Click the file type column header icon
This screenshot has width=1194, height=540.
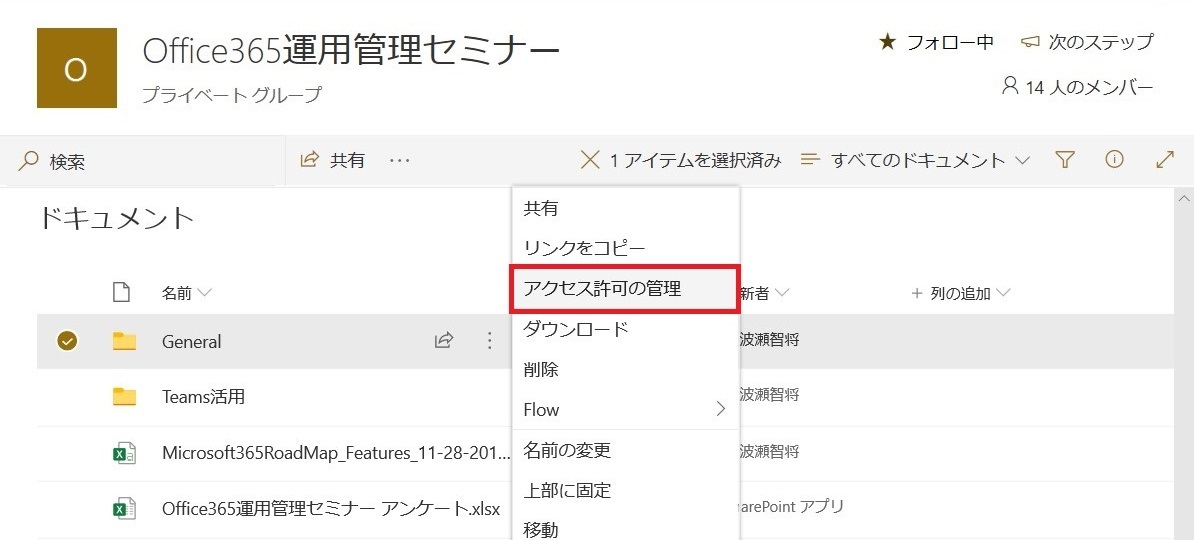[x=121, y=292]
